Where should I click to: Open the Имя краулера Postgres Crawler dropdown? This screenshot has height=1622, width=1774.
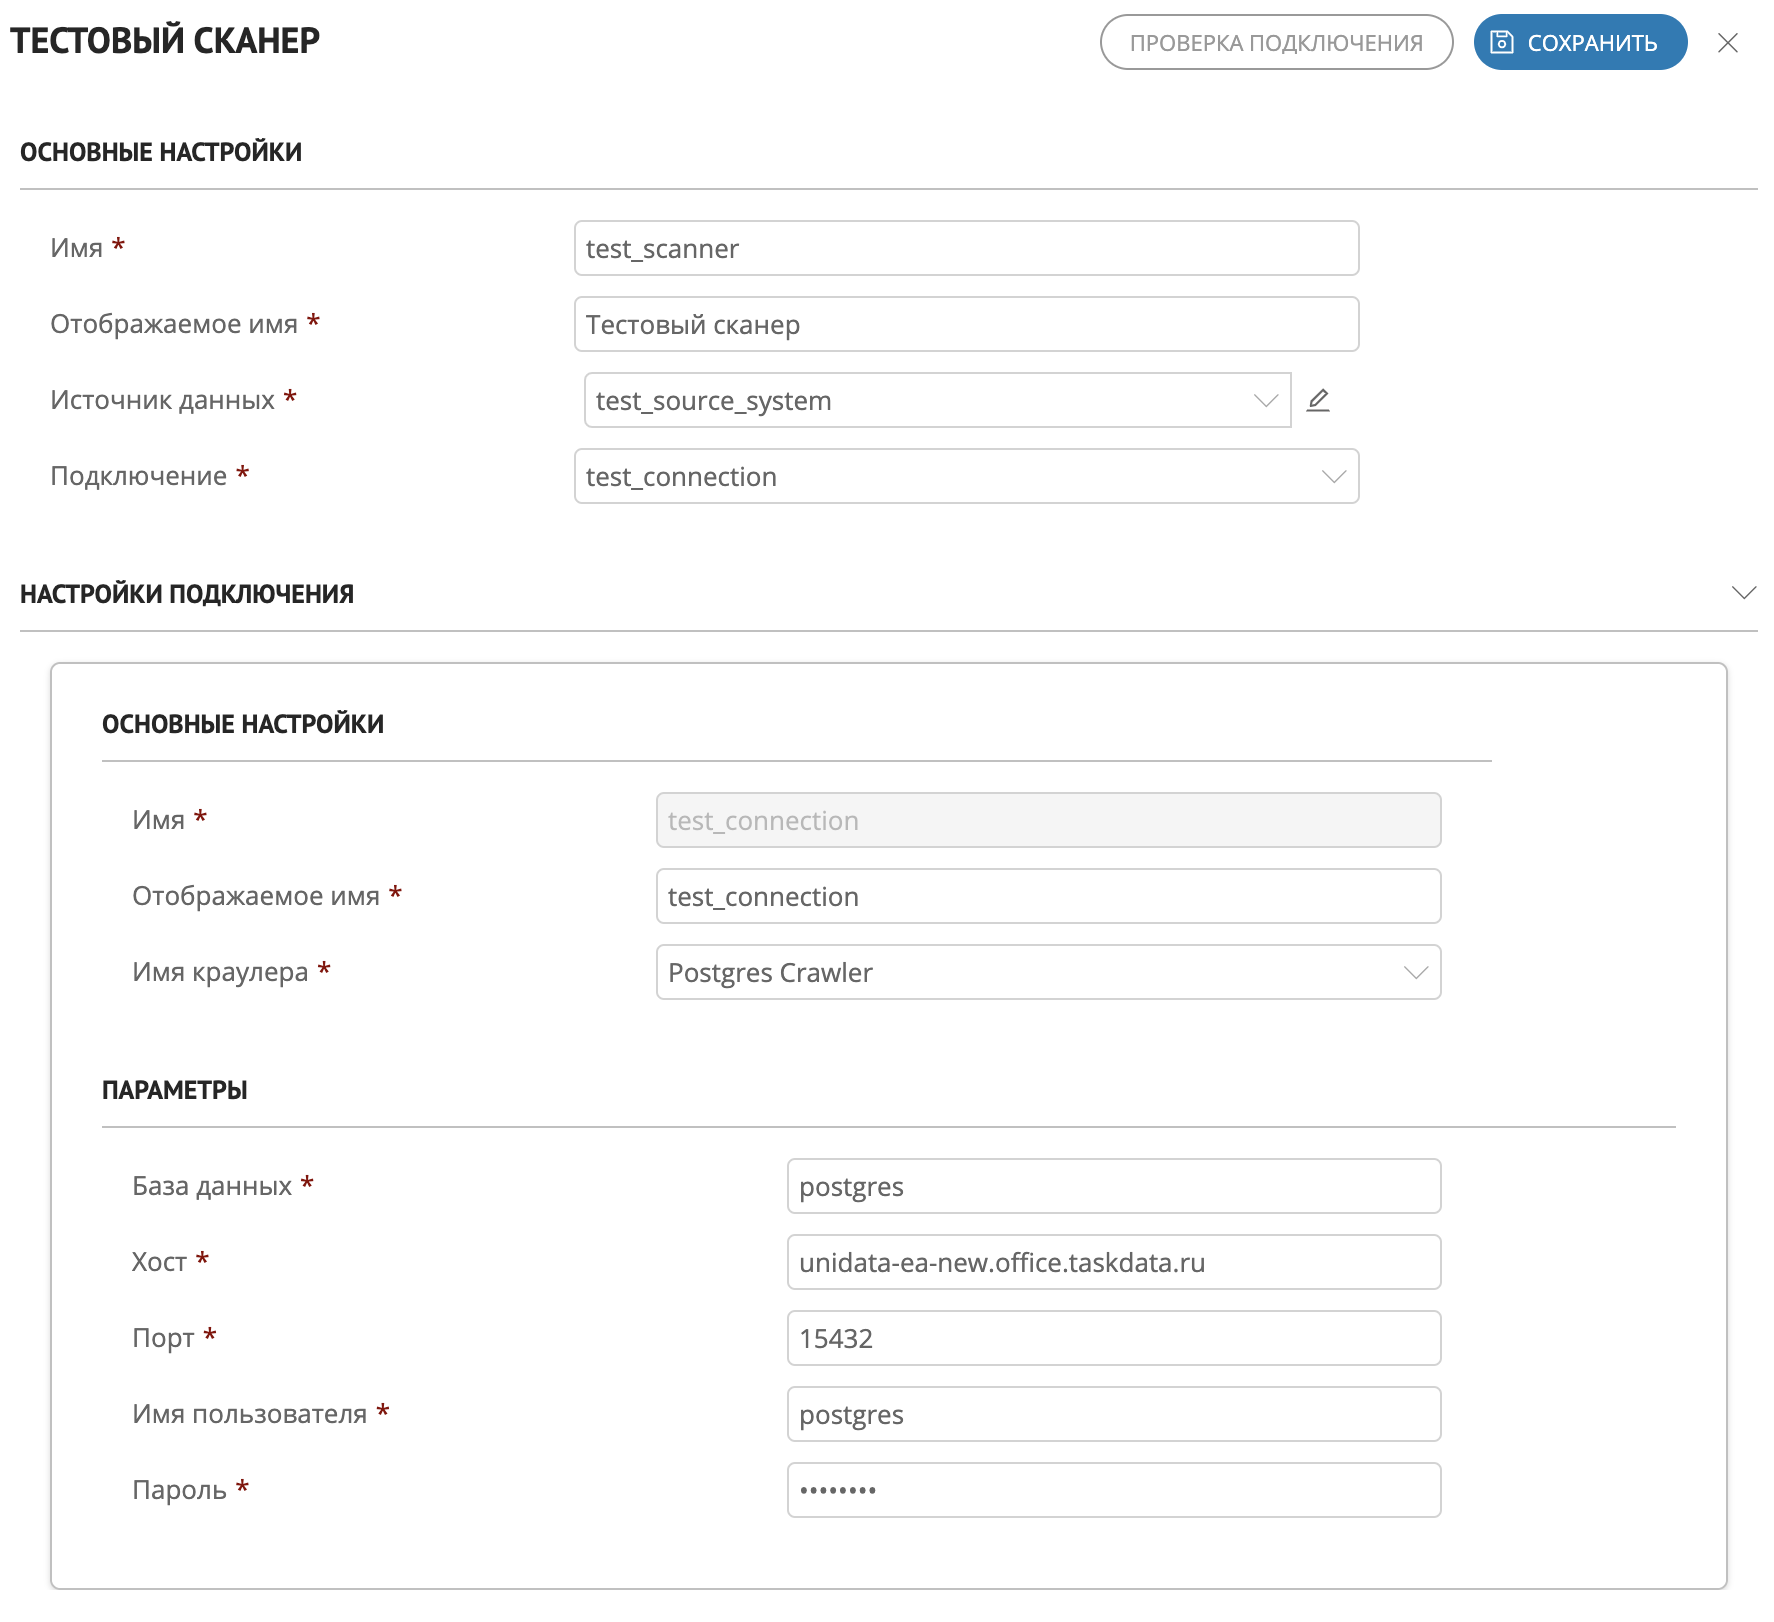1047,972
